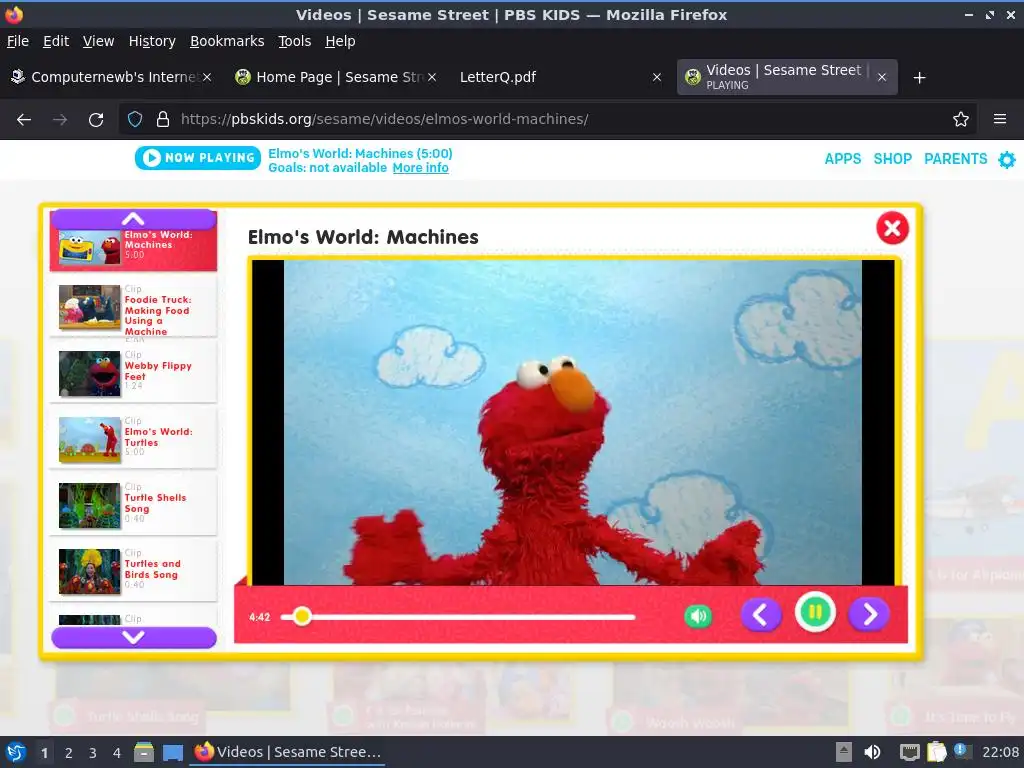The image size is (1024, 768).
Task: Open the More info link
Action: coord(420,168)
